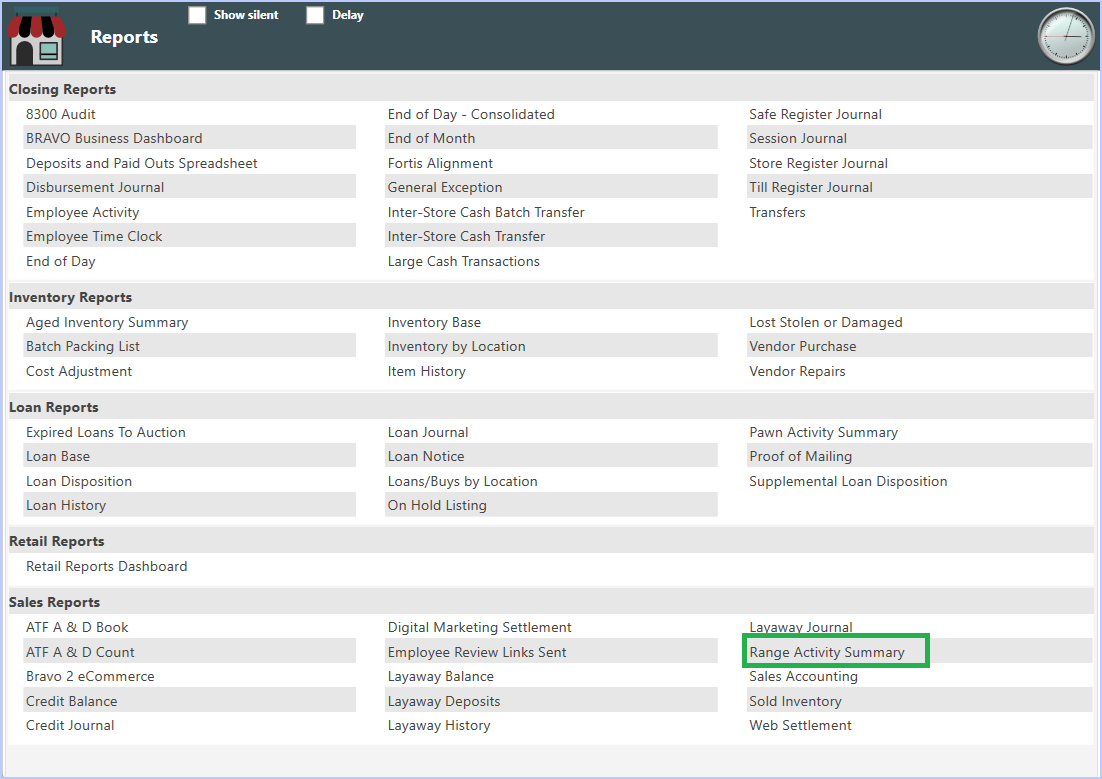Viewport: 1102px width, 779px height.
Task: Click the store awning home icon
Action: 37,37
